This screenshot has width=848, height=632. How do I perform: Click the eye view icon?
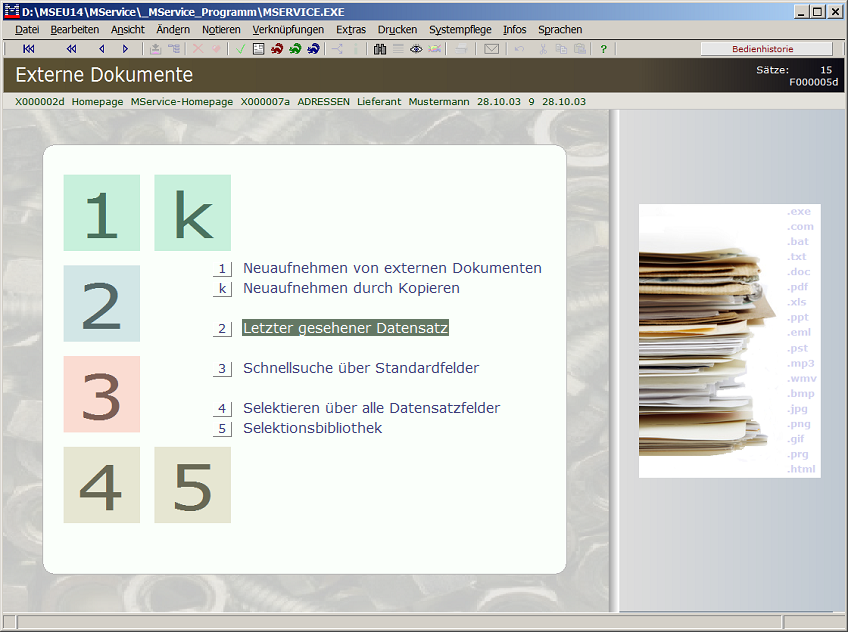pos(416,49)
